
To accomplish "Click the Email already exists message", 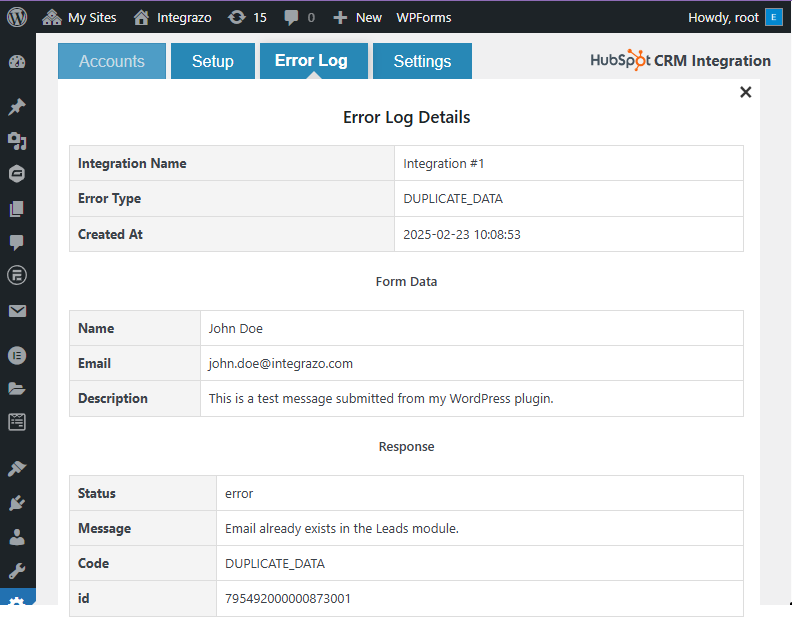I will coord(341,528).
